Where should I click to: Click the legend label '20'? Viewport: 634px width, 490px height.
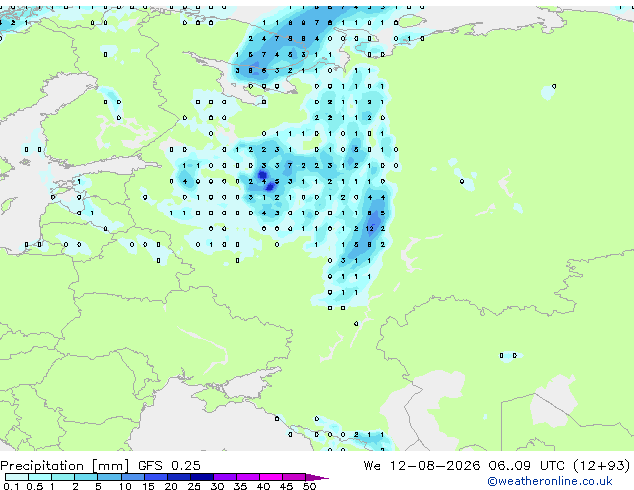coord(171,486)
